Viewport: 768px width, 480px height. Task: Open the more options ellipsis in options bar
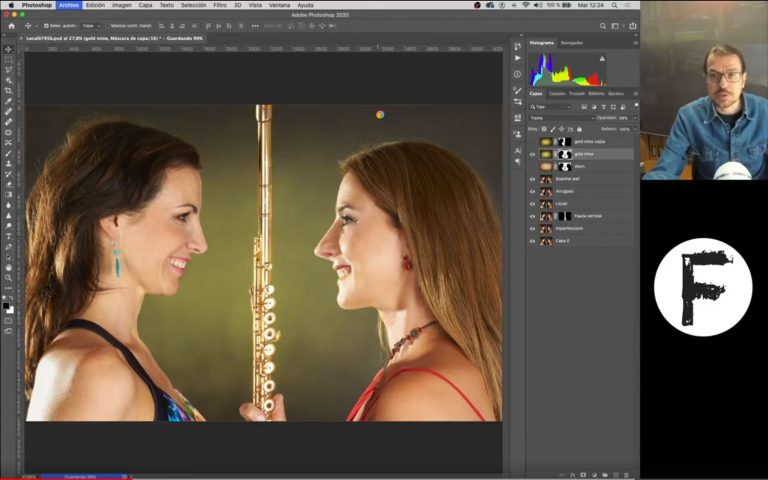coord(255,26)
